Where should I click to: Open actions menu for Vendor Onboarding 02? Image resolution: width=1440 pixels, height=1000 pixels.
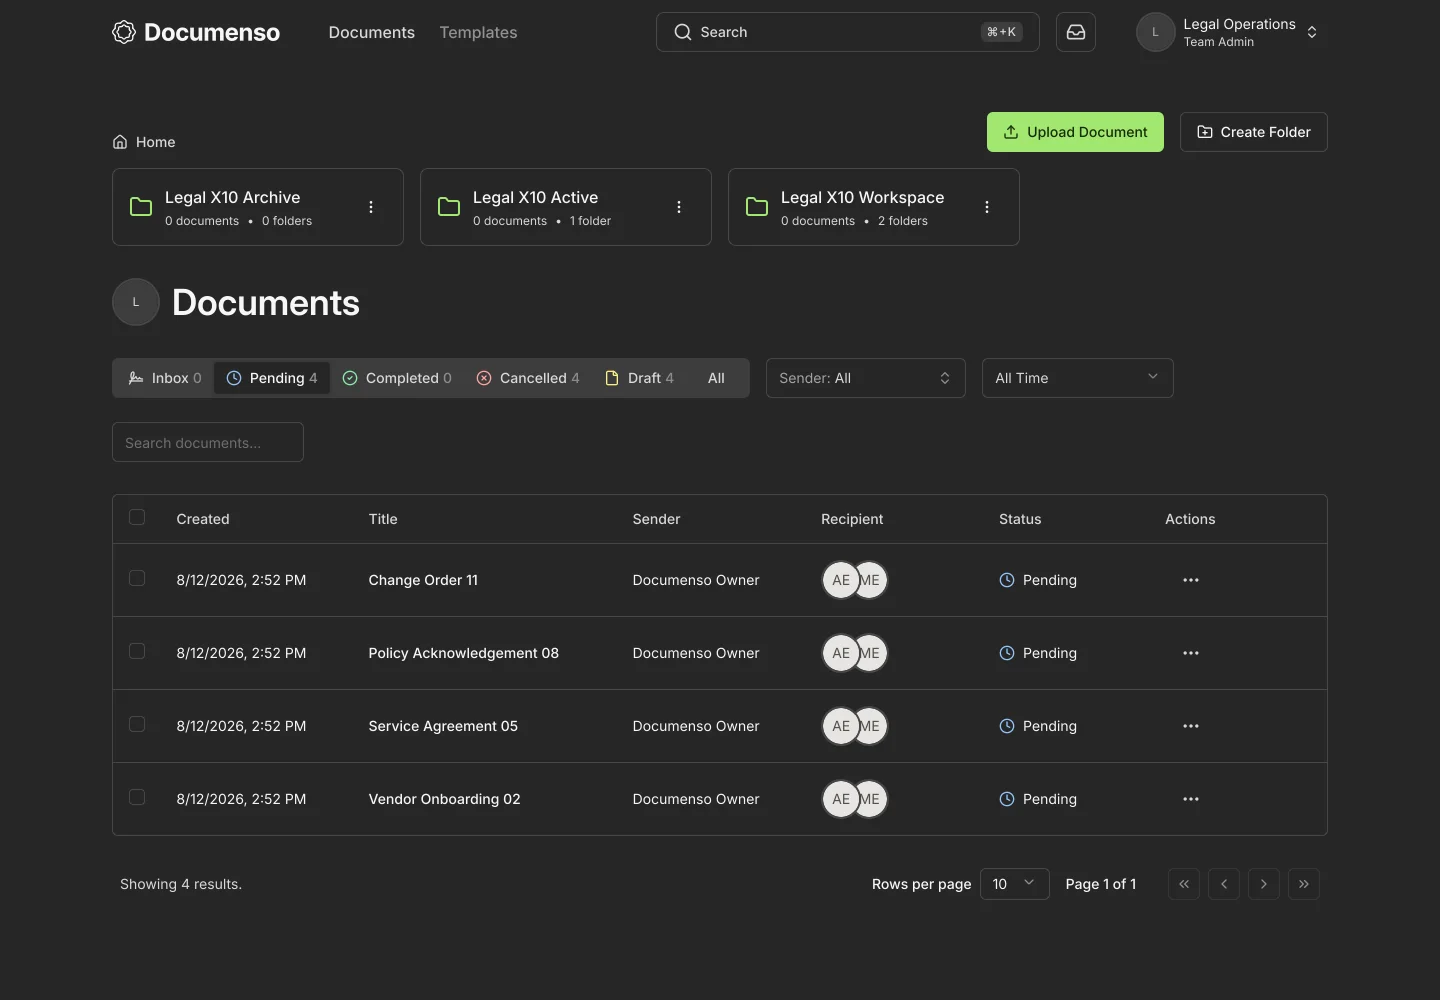[1191, 799]
